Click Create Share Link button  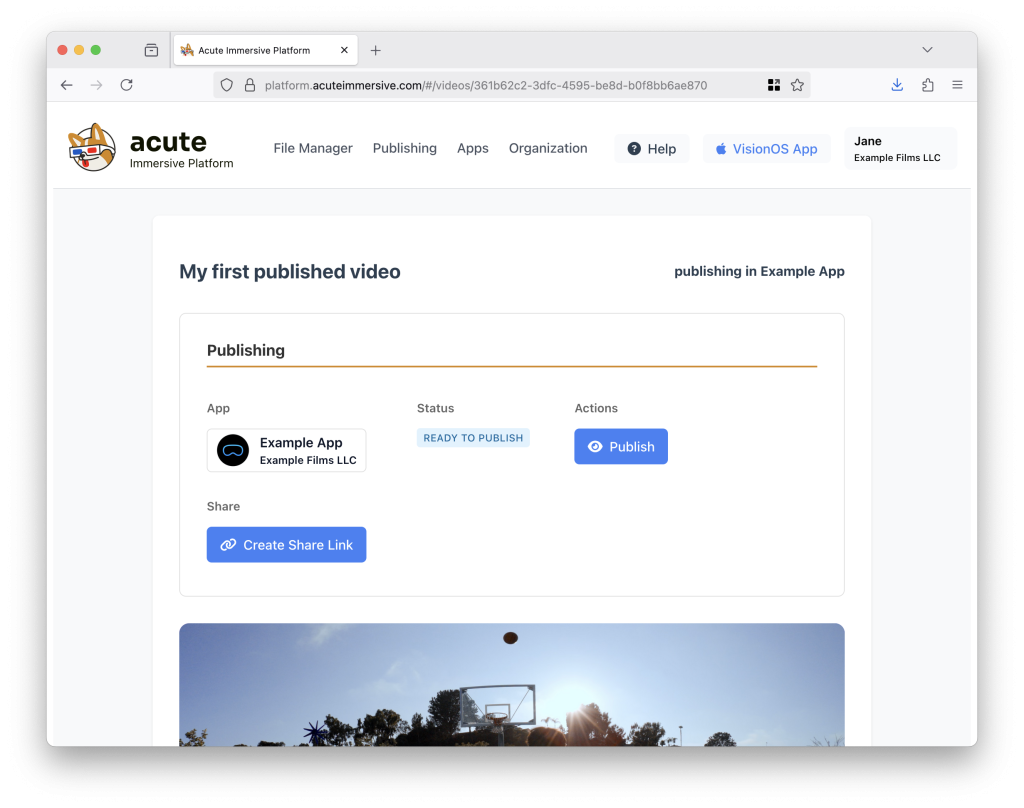(286, 545)
